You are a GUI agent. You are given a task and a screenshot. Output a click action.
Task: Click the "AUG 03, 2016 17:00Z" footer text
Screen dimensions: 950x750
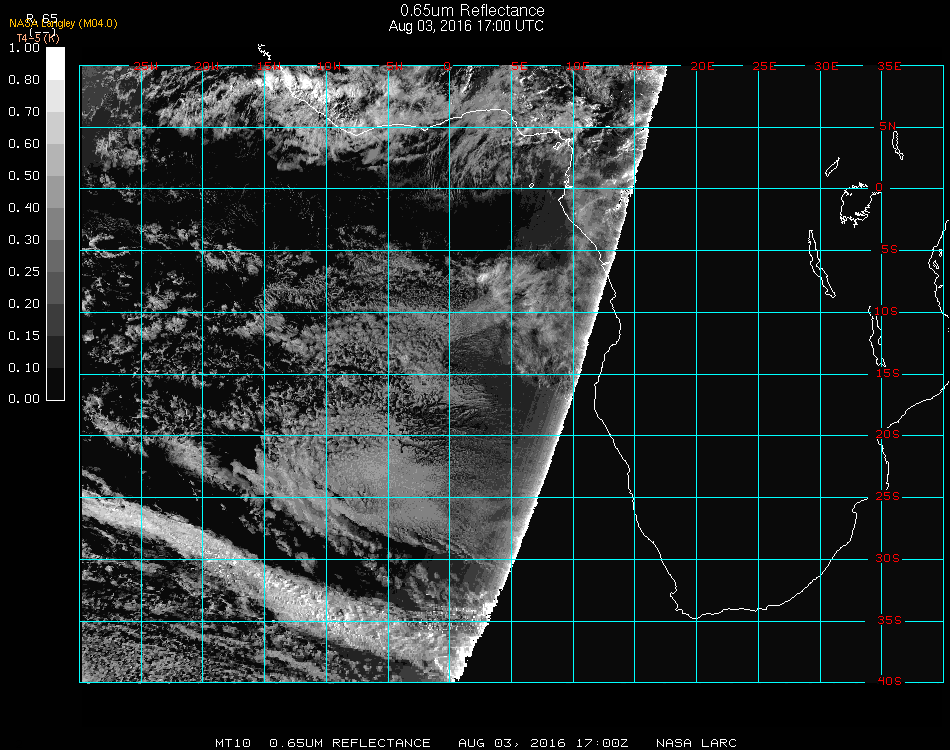[543, 743]
